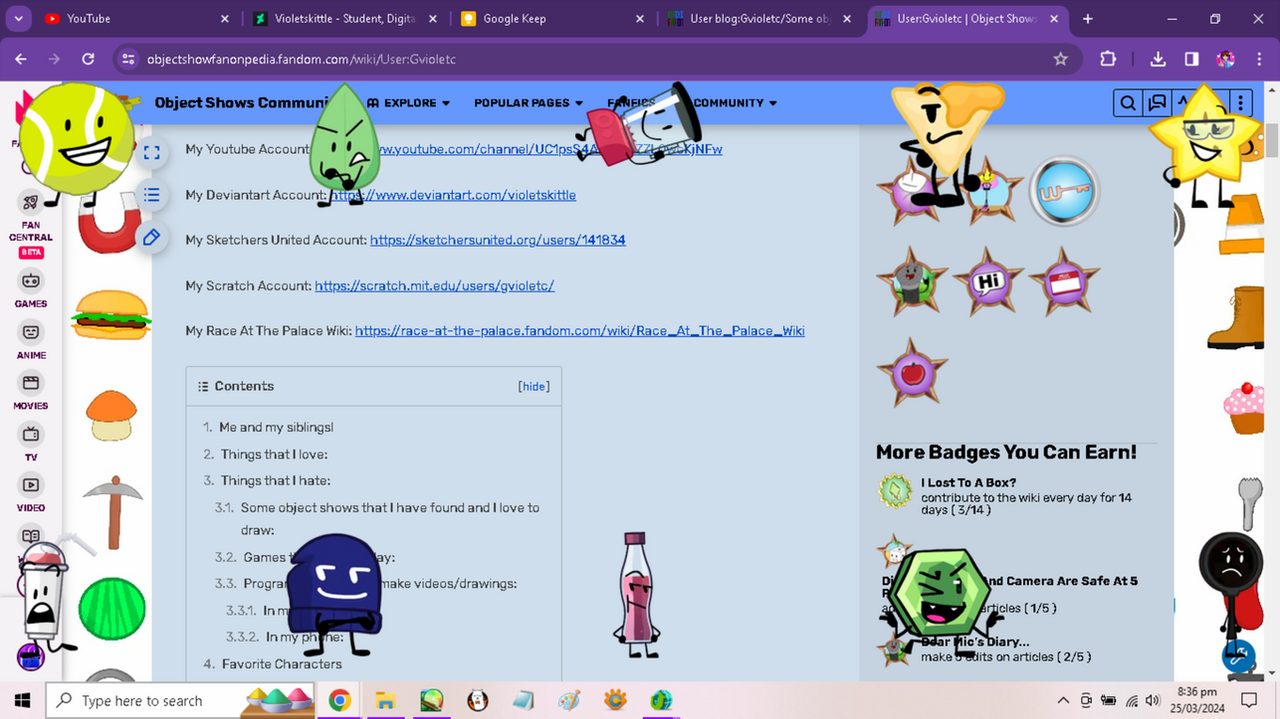The height and width of the screenshot is (719, 1280).
Task: Go to Object Shows Community home
Action: 243,103
